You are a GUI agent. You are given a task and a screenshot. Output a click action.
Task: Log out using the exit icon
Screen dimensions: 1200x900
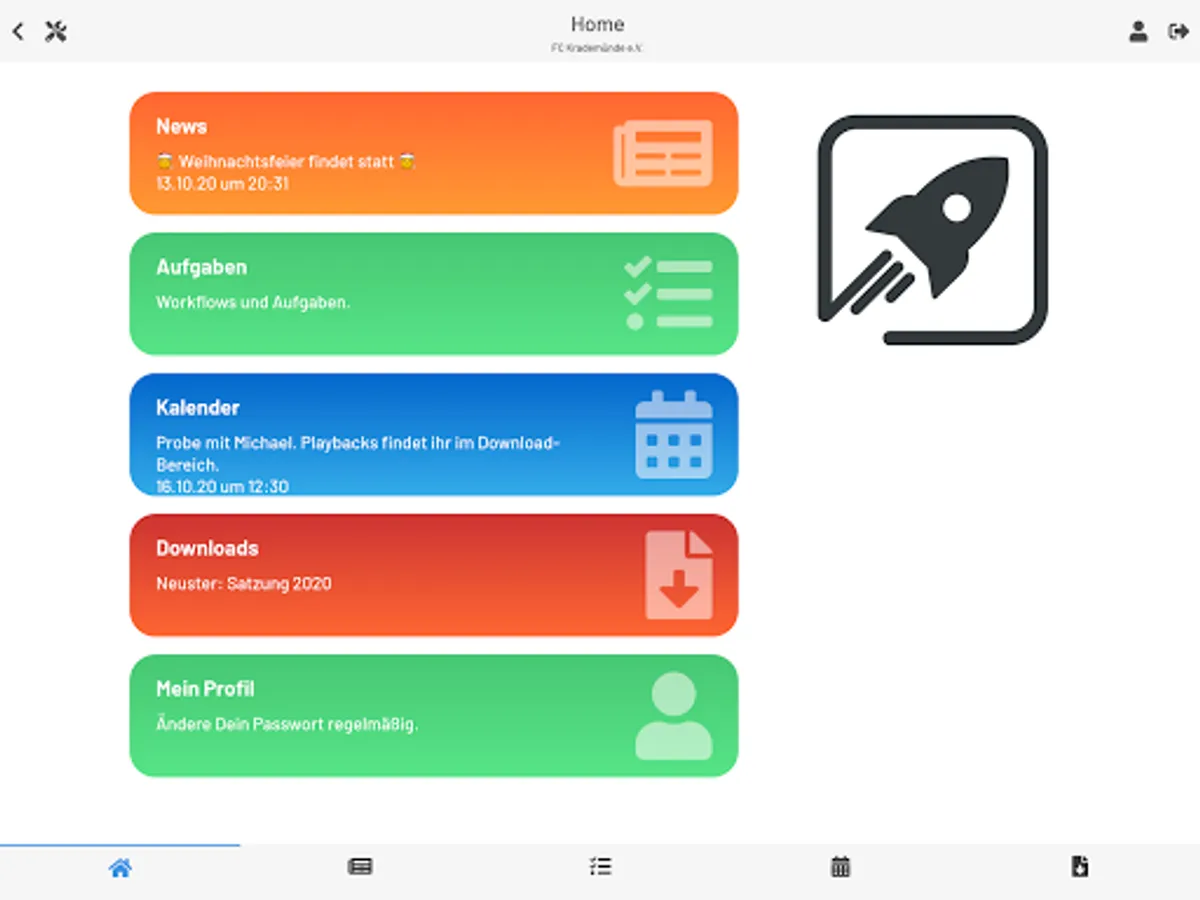click(1178, 32)
